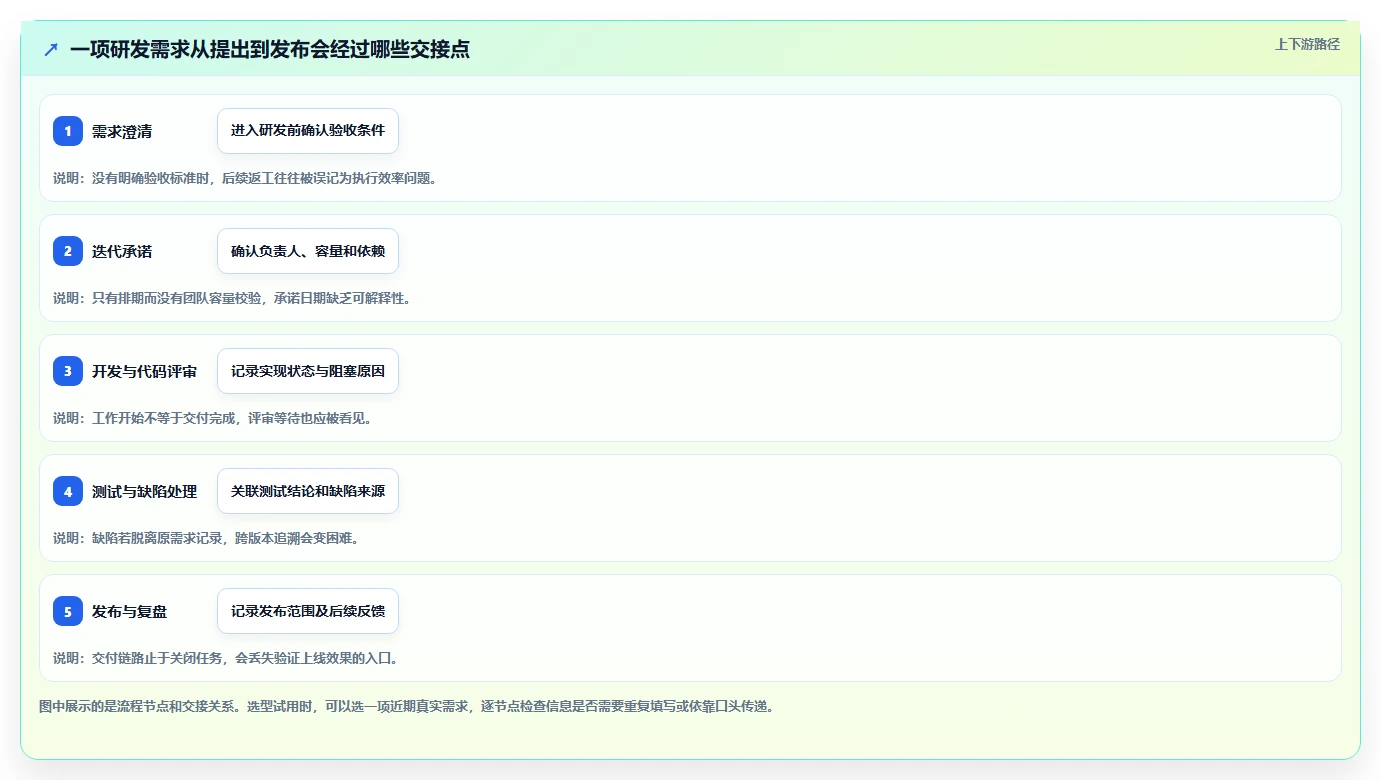
Task: Click the 测试与缺陷处理 step title
Action: (144, 492)
